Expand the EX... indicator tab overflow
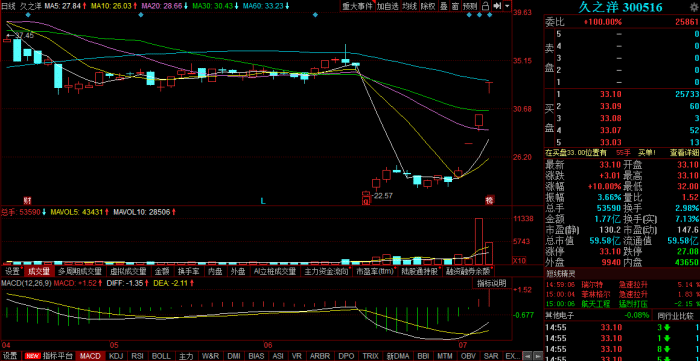The image size is (700, 361). pos(512,356)
